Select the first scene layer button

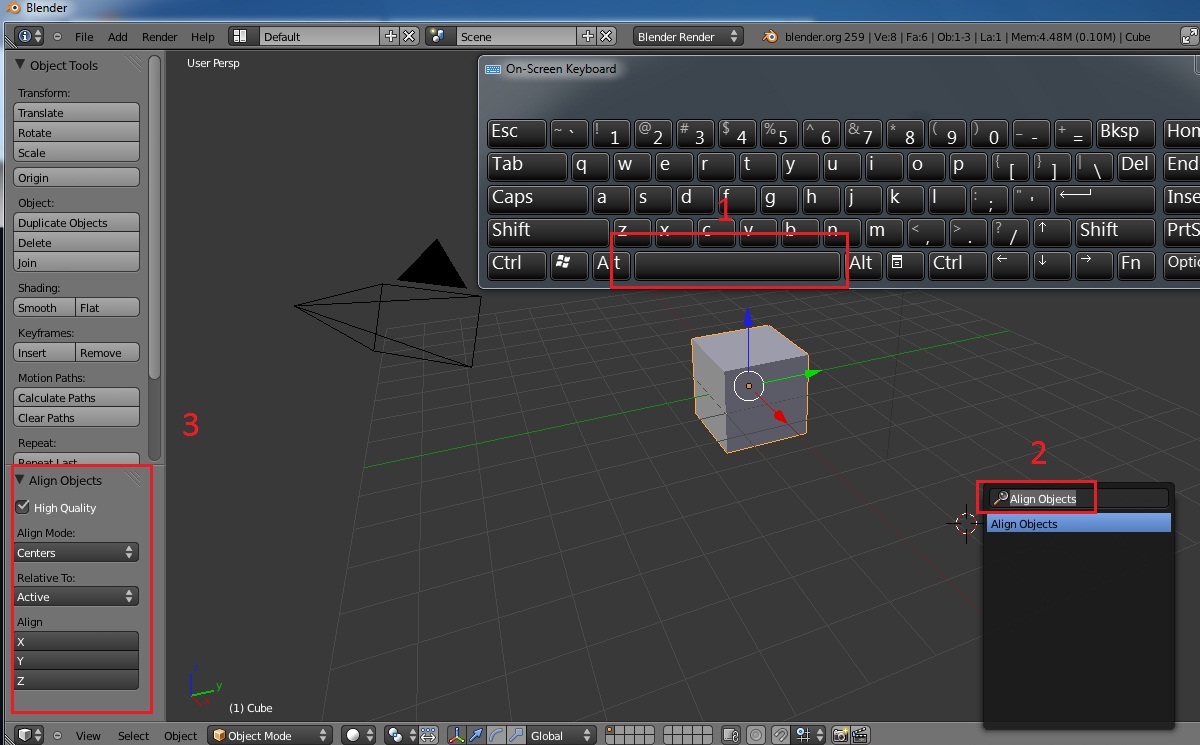pos(611,729)
